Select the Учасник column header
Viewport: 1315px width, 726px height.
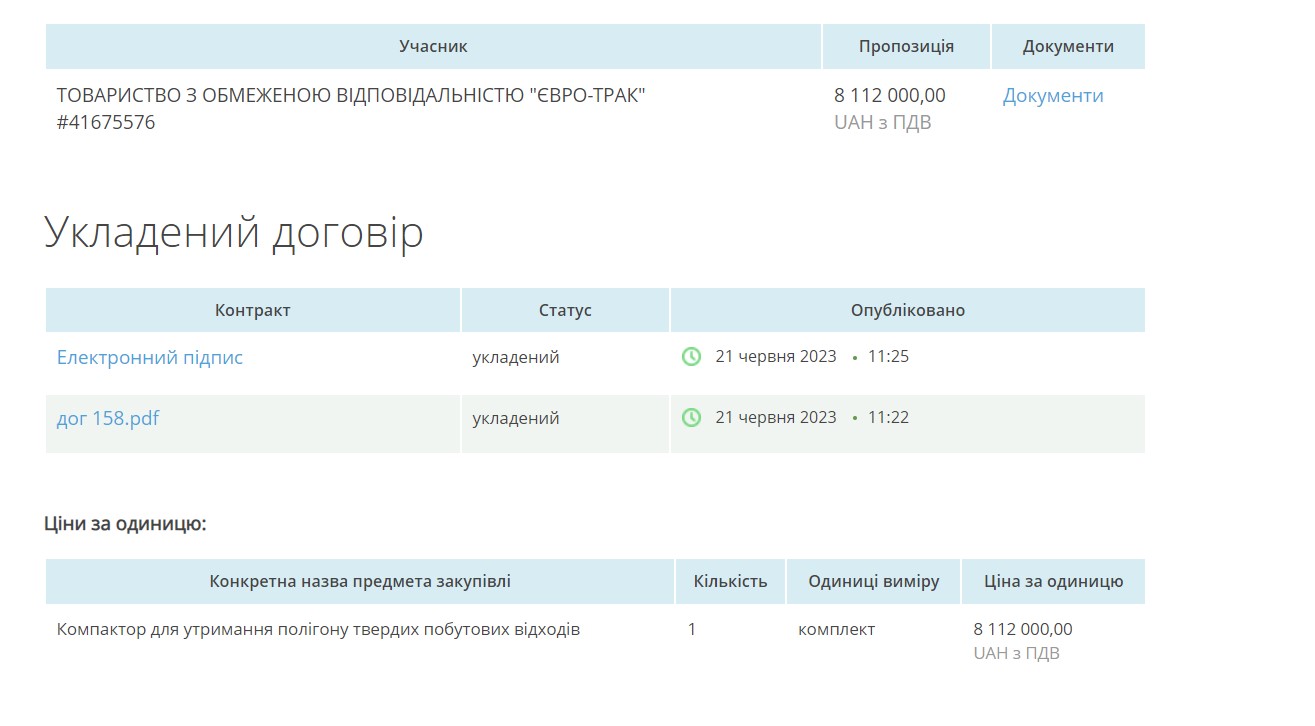(x=433, y=46)
